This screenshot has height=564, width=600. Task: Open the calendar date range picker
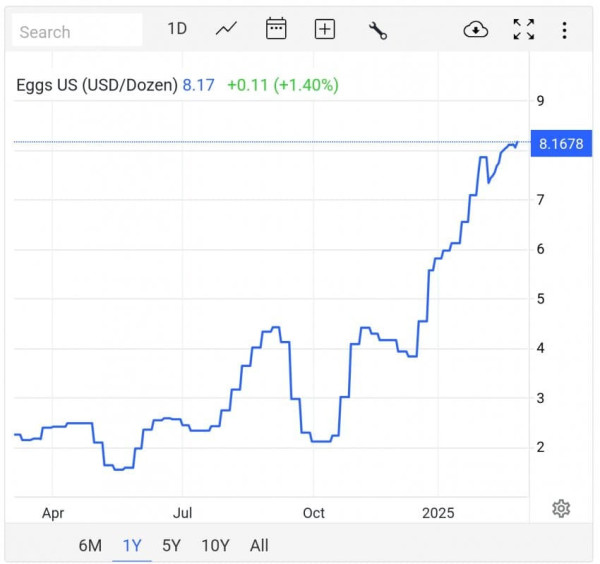coord(276,29)
